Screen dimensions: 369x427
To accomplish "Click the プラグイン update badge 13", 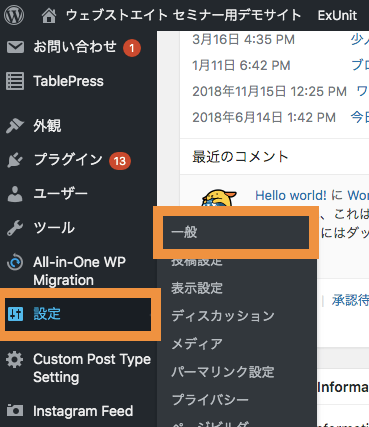I will coord(120,161).
